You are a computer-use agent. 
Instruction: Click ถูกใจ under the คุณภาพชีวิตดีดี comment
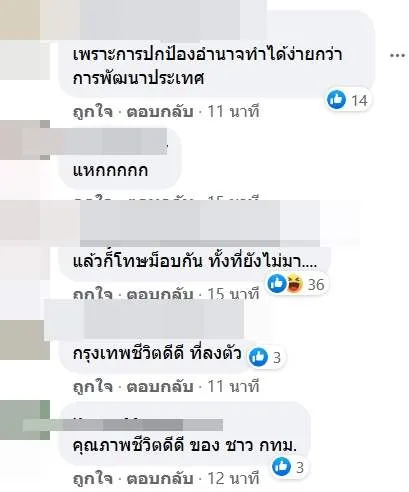(x=93, y=479)
